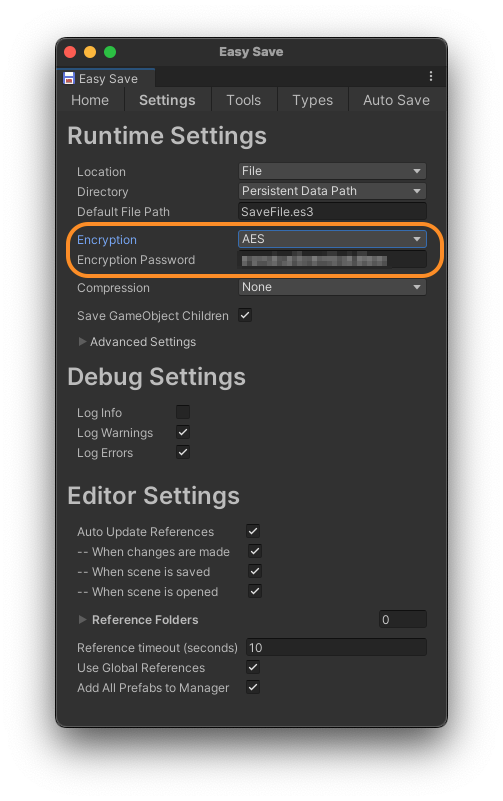
Task: Click the Encryption Password label
Action: click(x=136, y=260)
